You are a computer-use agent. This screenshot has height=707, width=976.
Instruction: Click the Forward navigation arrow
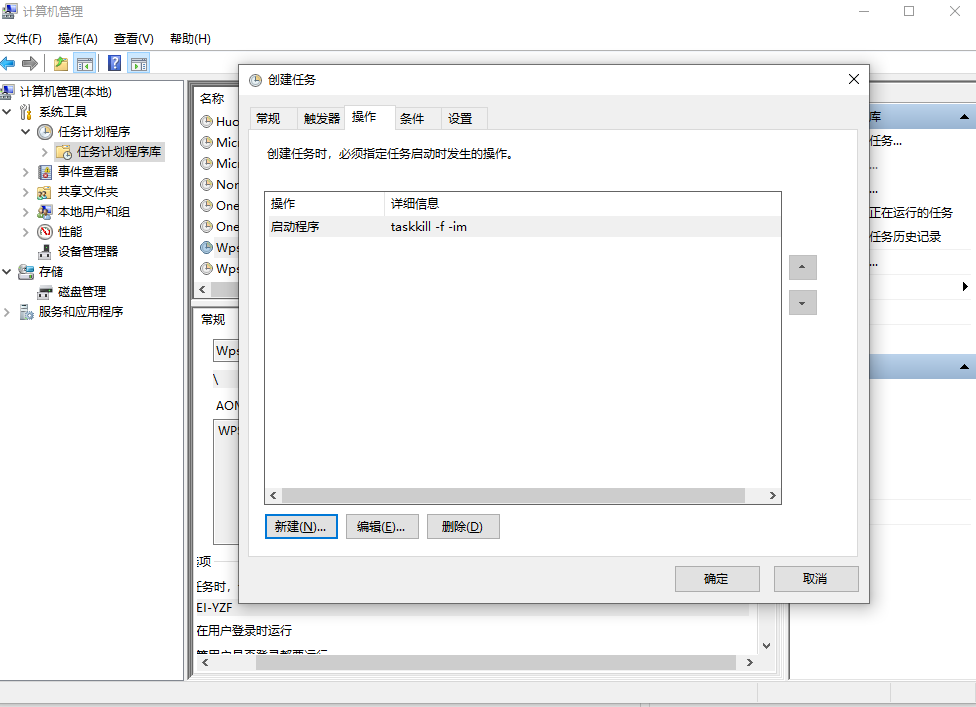[30, 62]
